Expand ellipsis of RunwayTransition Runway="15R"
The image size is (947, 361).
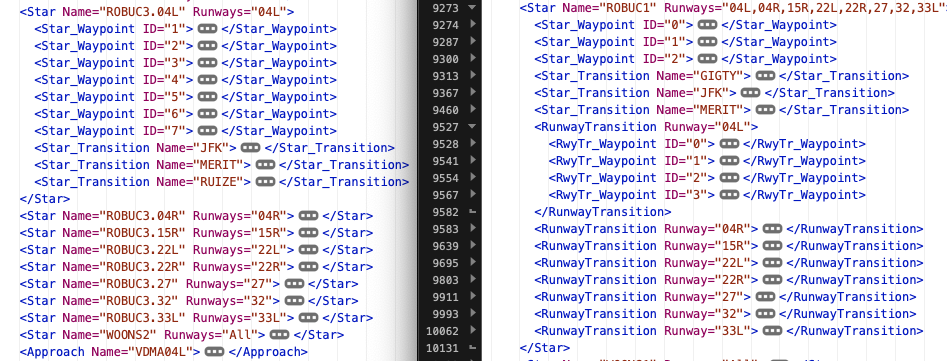coord(772,246)
